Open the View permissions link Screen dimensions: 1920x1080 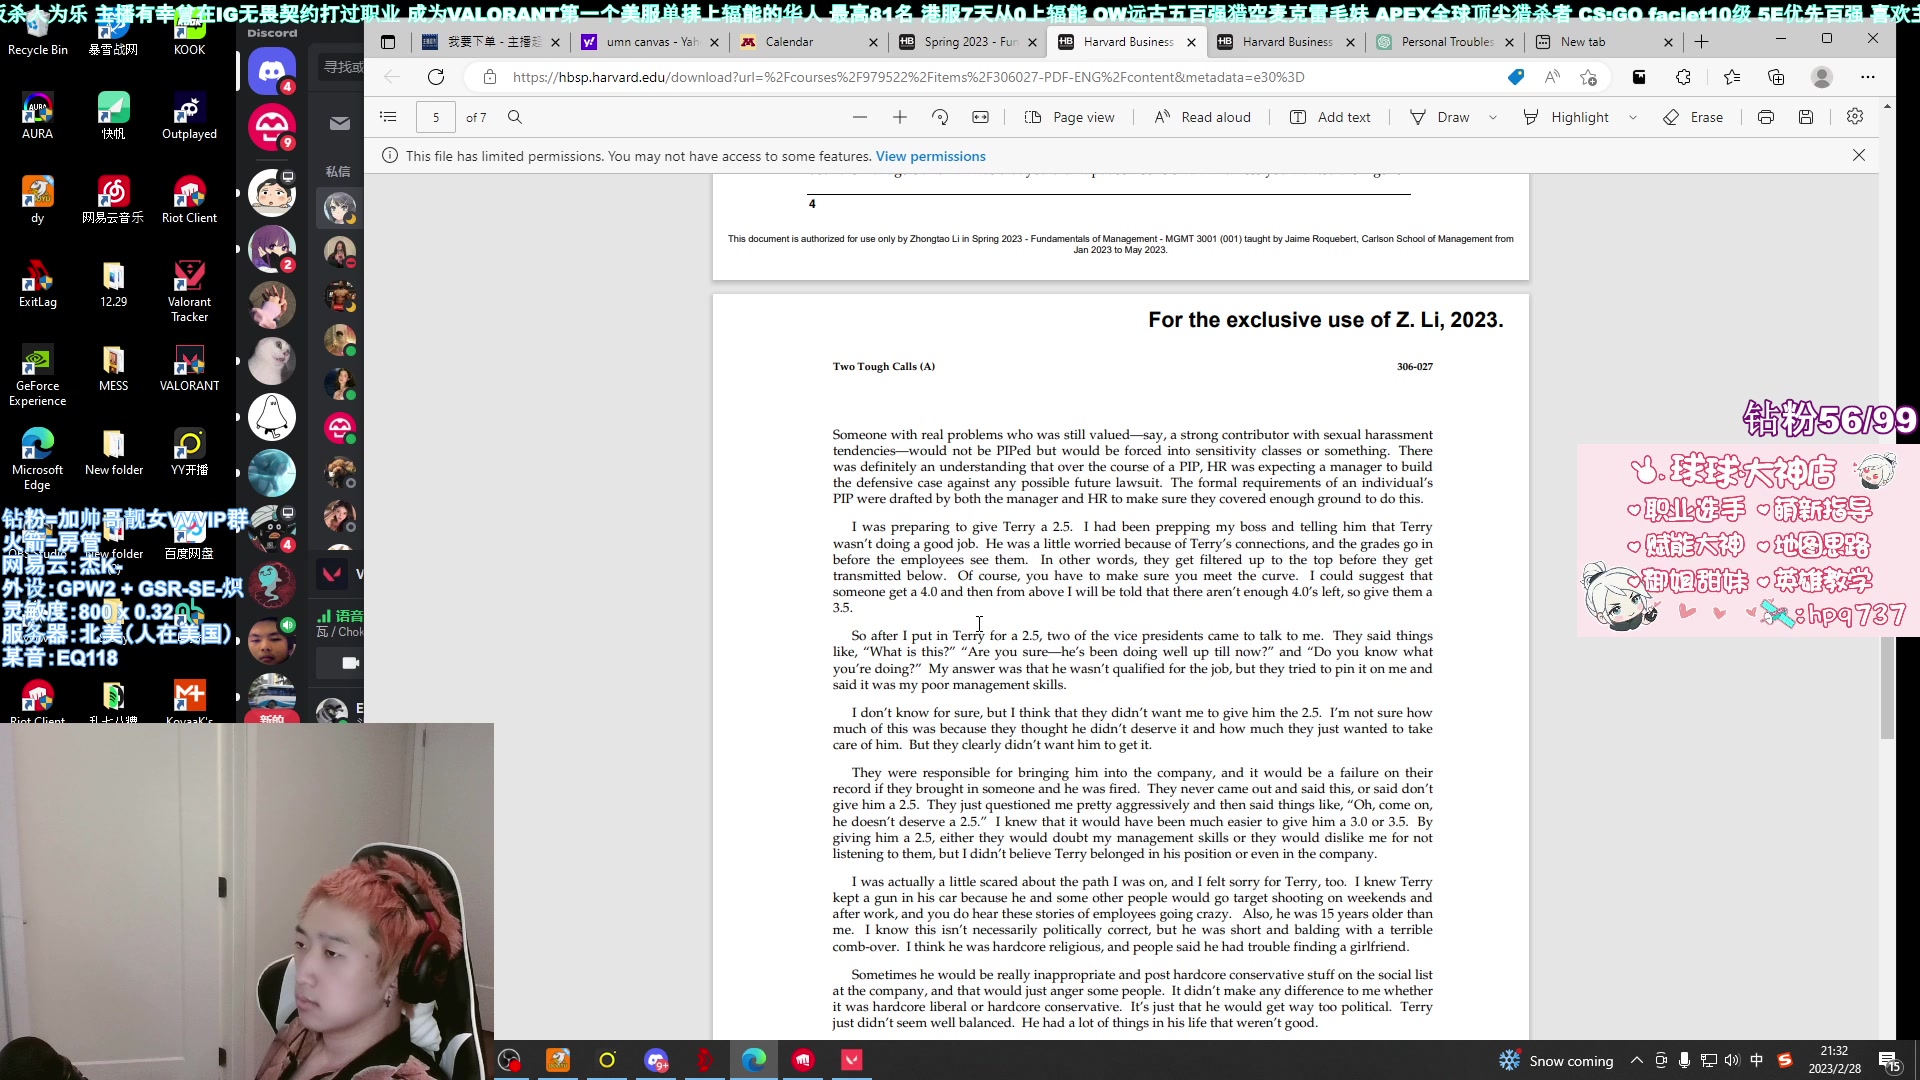(x=930, y=156)
